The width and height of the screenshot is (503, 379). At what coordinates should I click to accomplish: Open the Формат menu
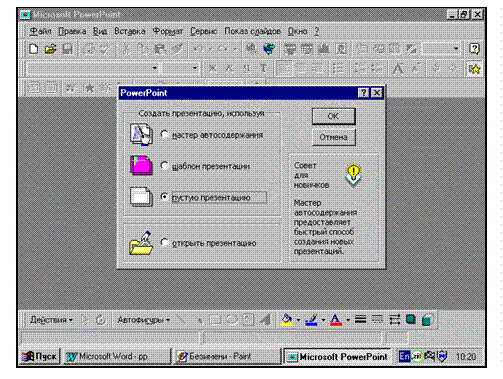click(168, 31)
